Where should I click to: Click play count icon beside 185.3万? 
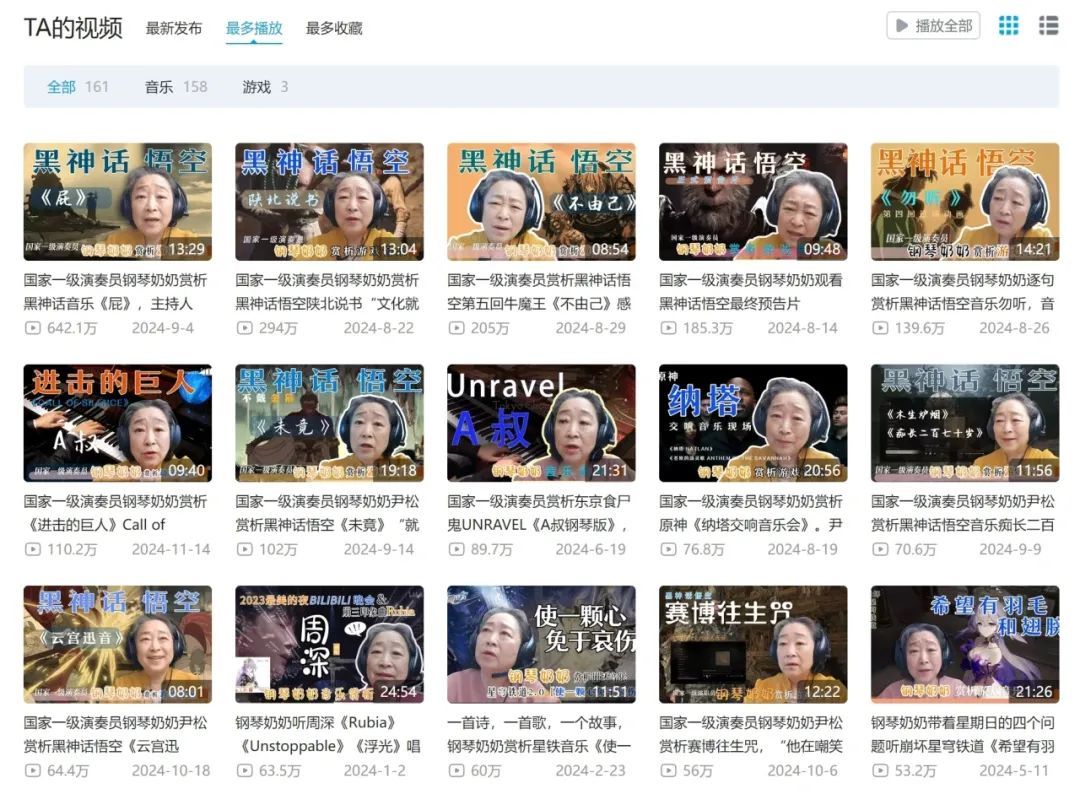668,328
